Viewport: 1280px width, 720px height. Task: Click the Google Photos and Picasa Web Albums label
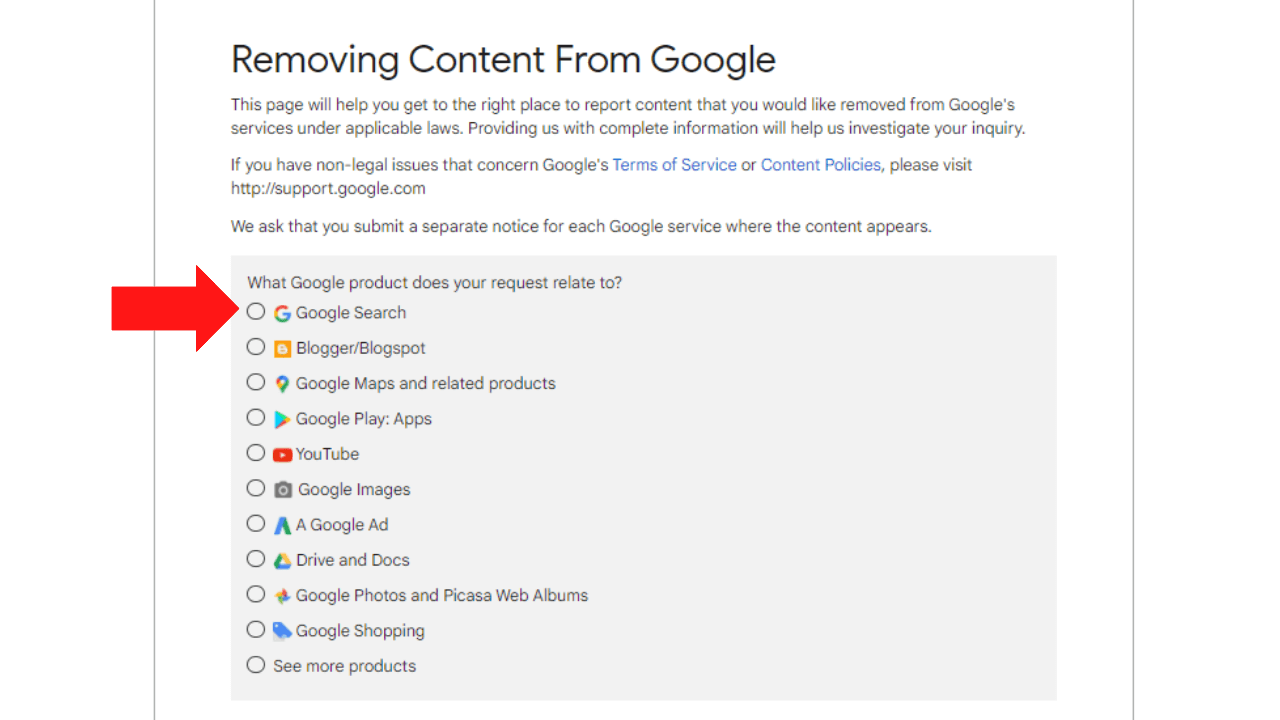(442, 596)
